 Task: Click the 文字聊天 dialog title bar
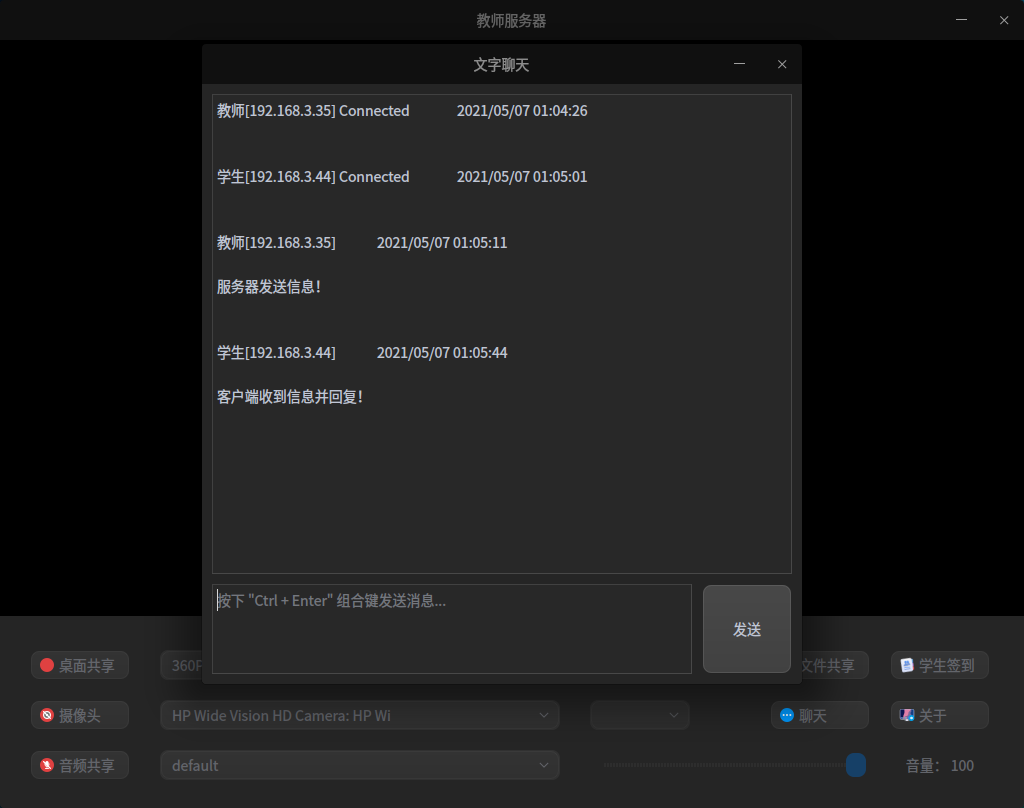tap(502, 64)
